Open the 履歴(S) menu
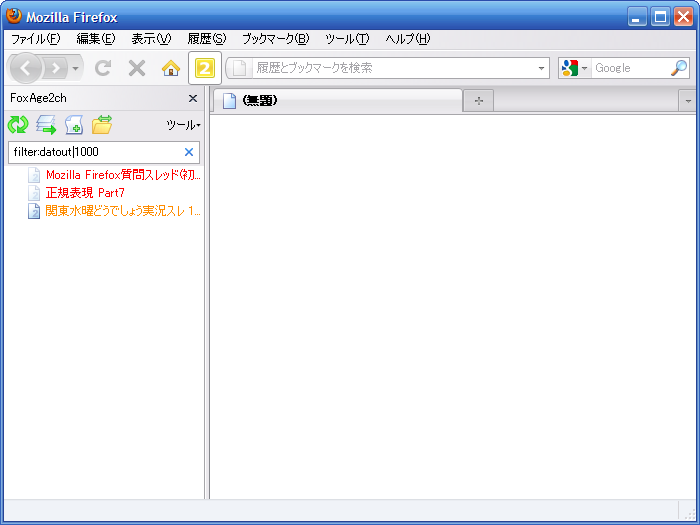700x525 pixels. tap(207, 39)
